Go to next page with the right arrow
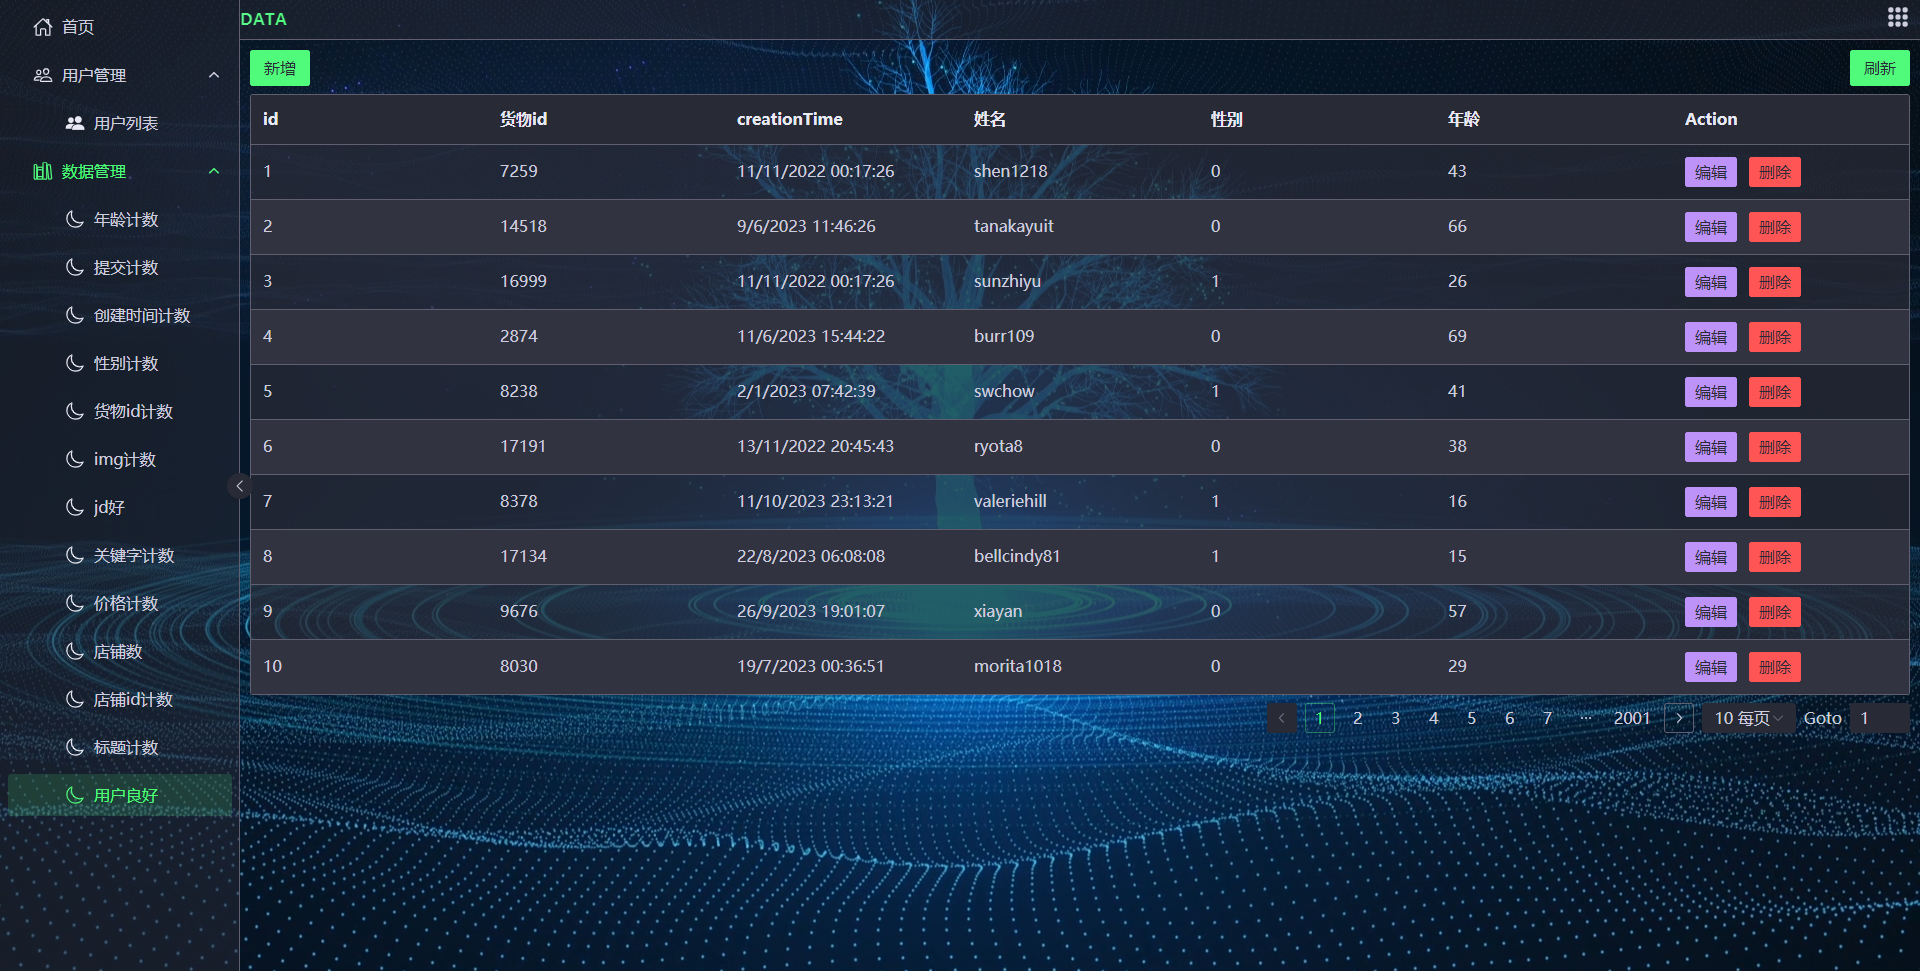This screenshot has height=971, width=1920. point(1679,718)
